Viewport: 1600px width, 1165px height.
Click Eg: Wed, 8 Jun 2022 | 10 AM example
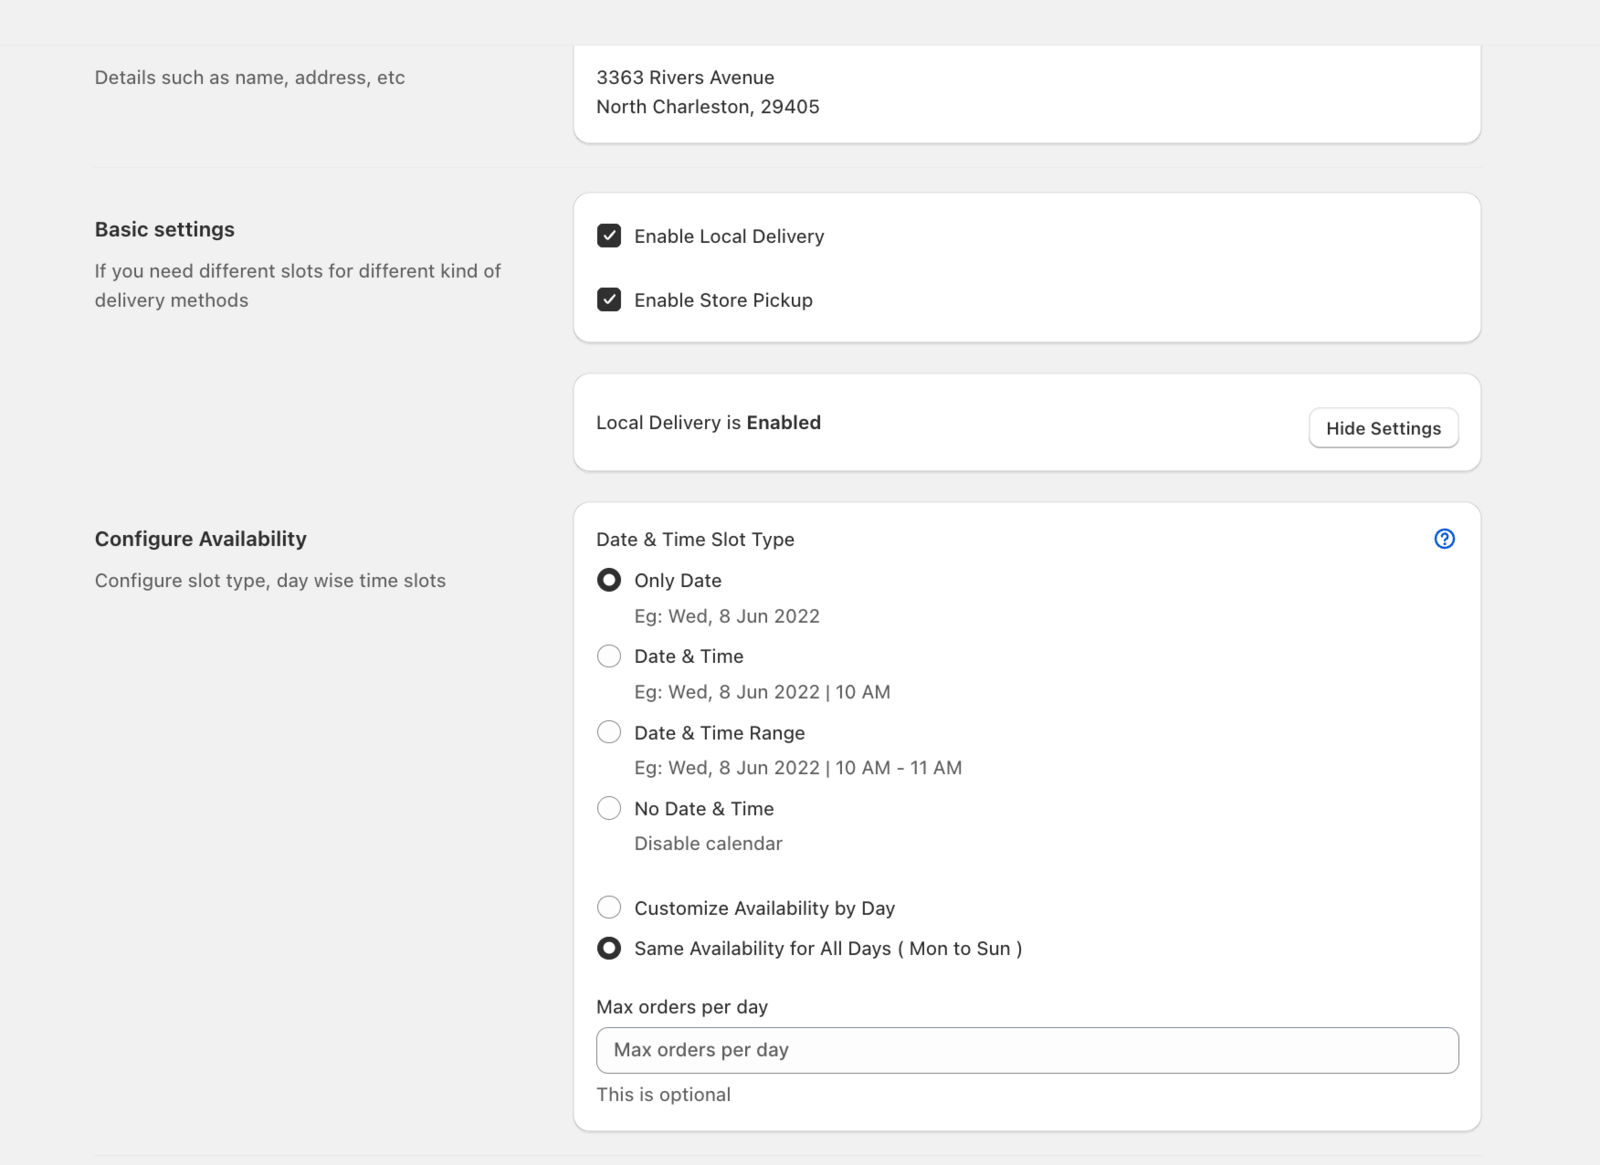click(x=762, y=692)
